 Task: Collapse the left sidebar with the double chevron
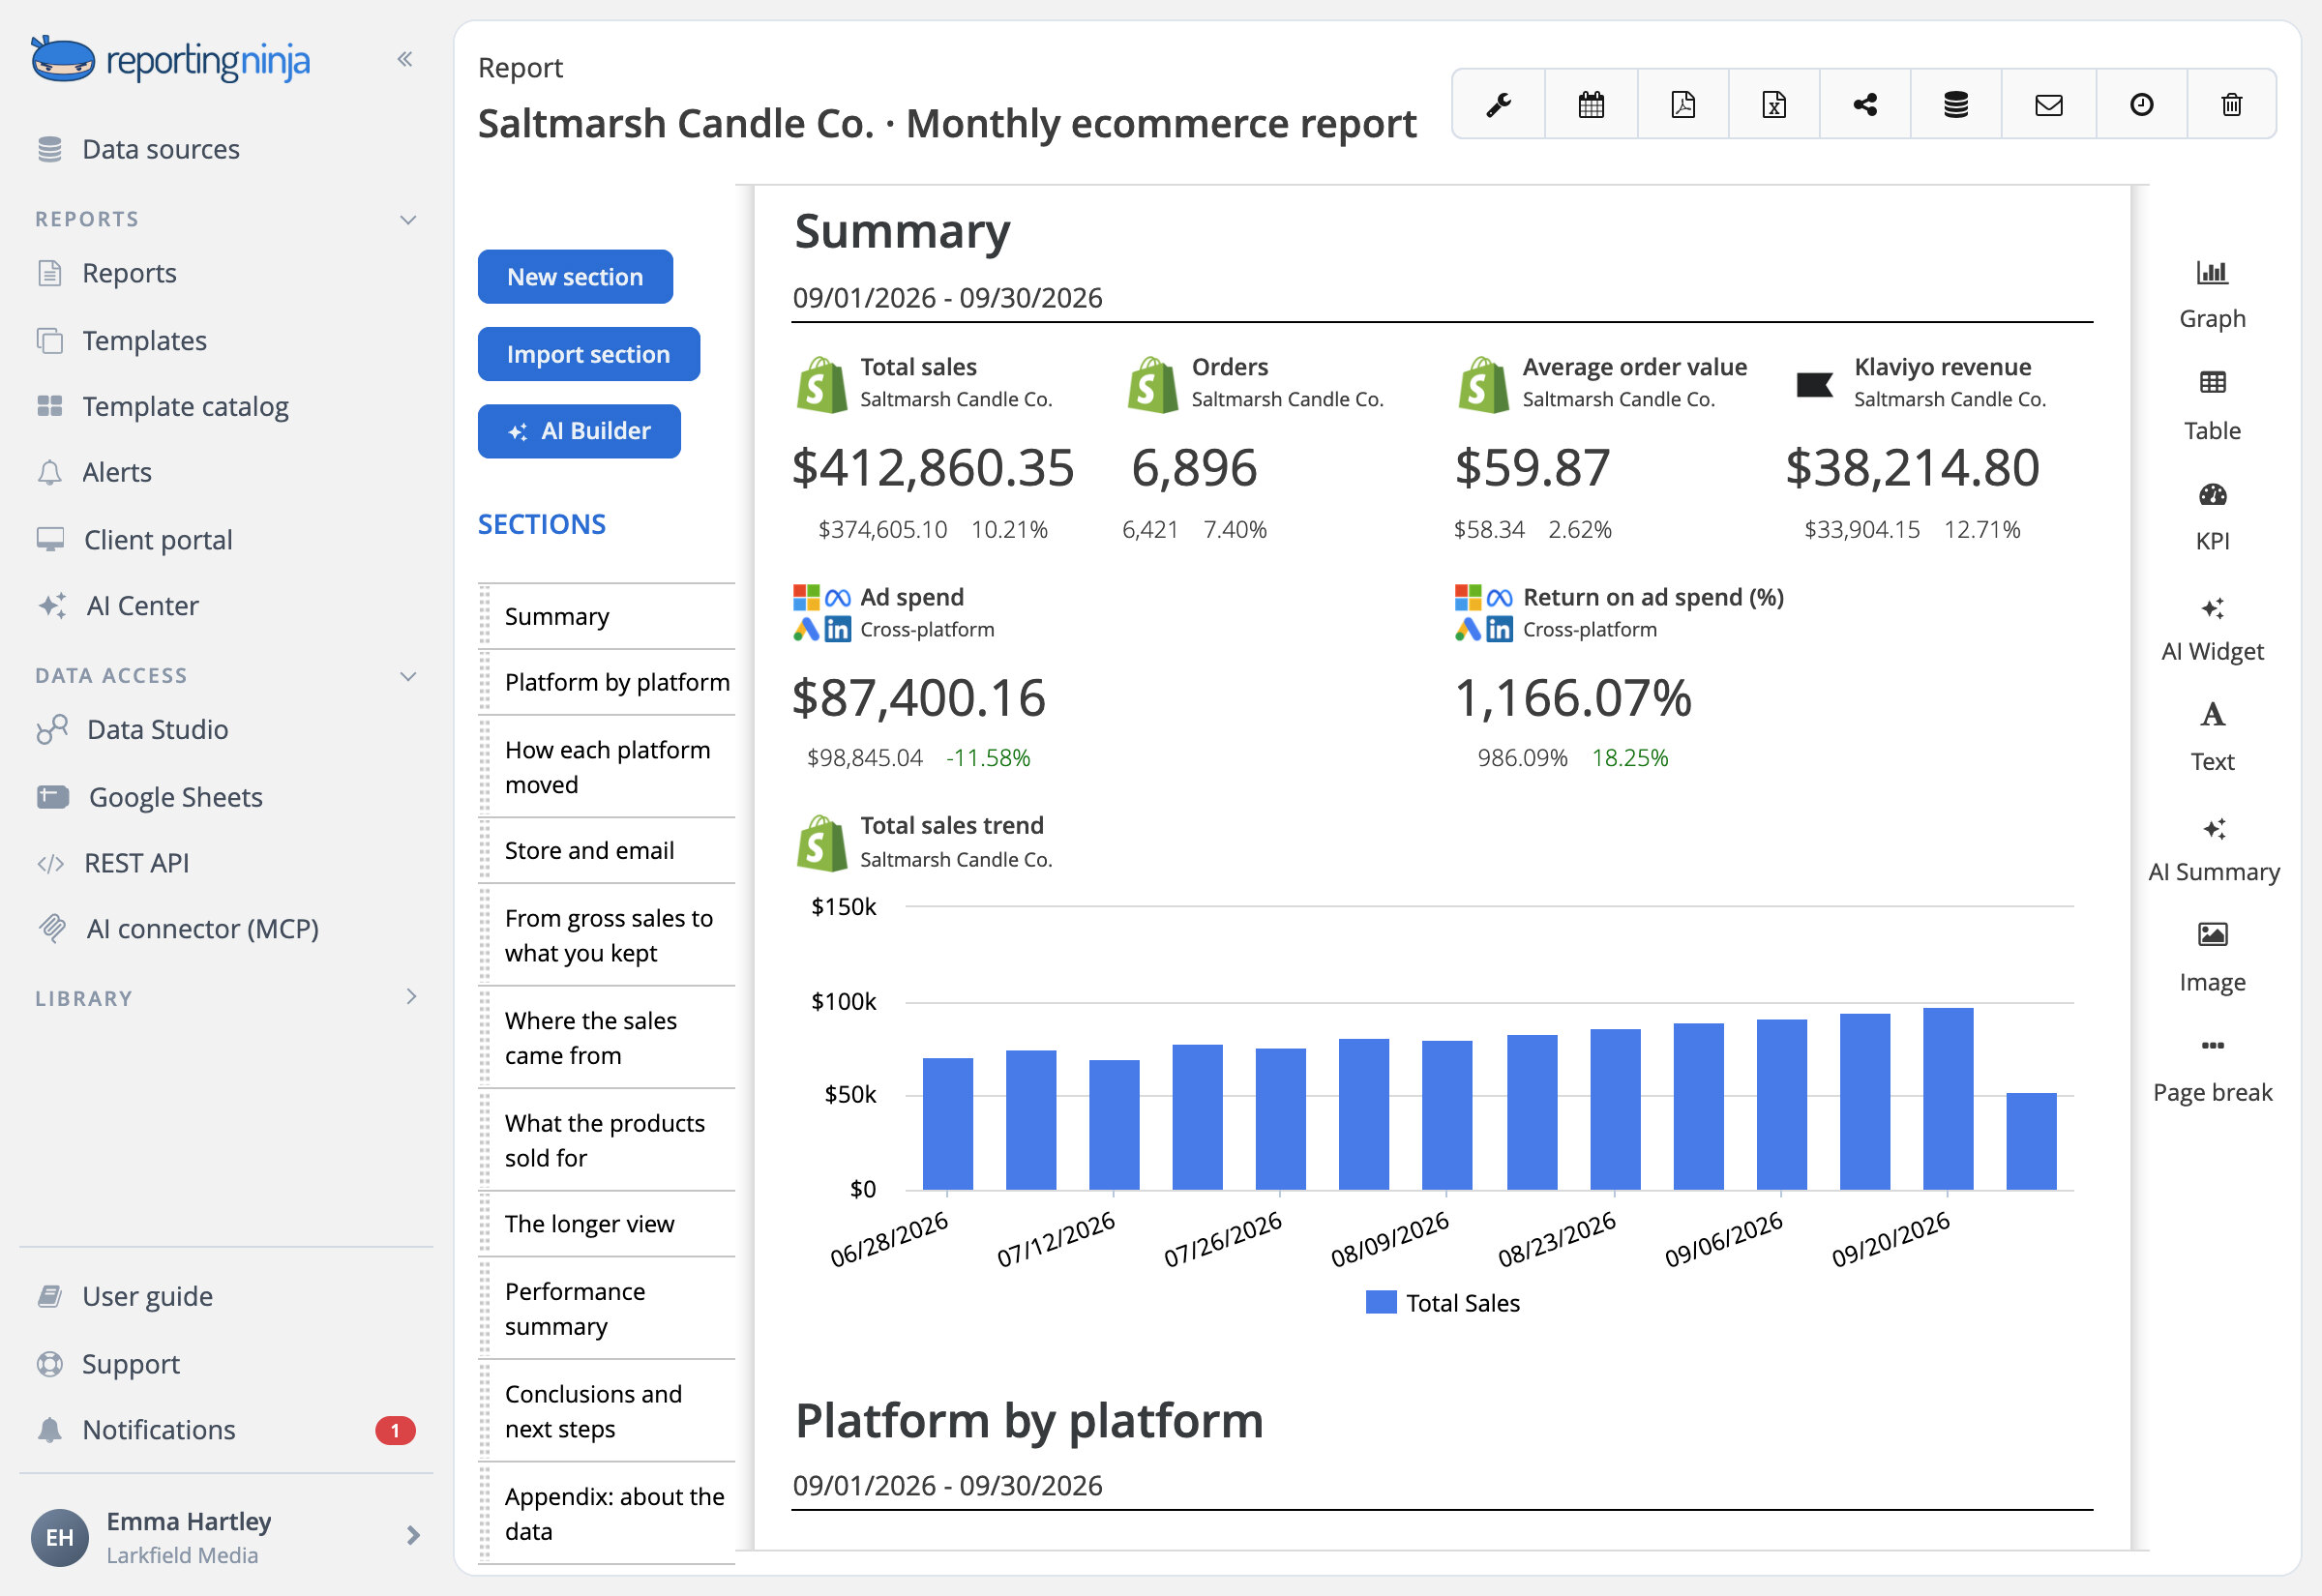click(x=405, y=59)
